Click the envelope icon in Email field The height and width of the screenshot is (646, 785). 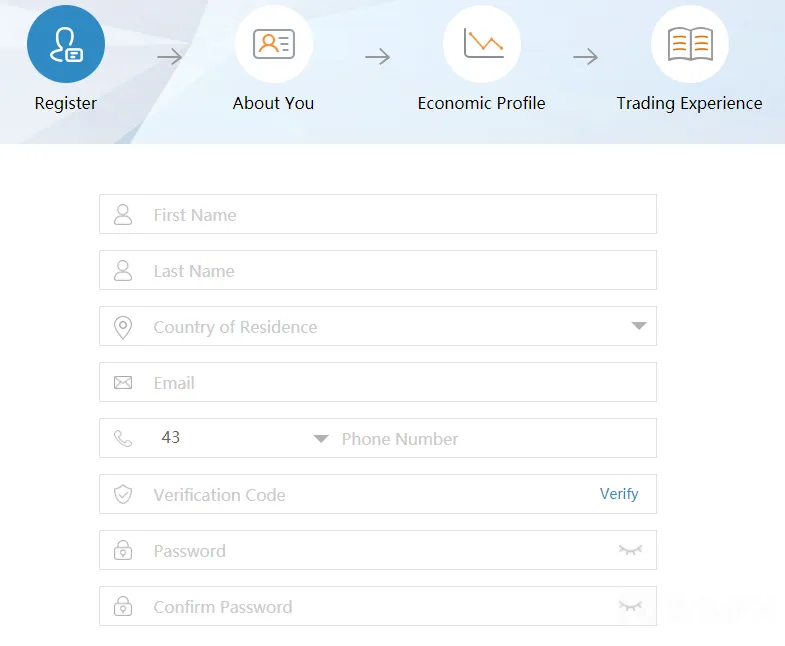123,383
